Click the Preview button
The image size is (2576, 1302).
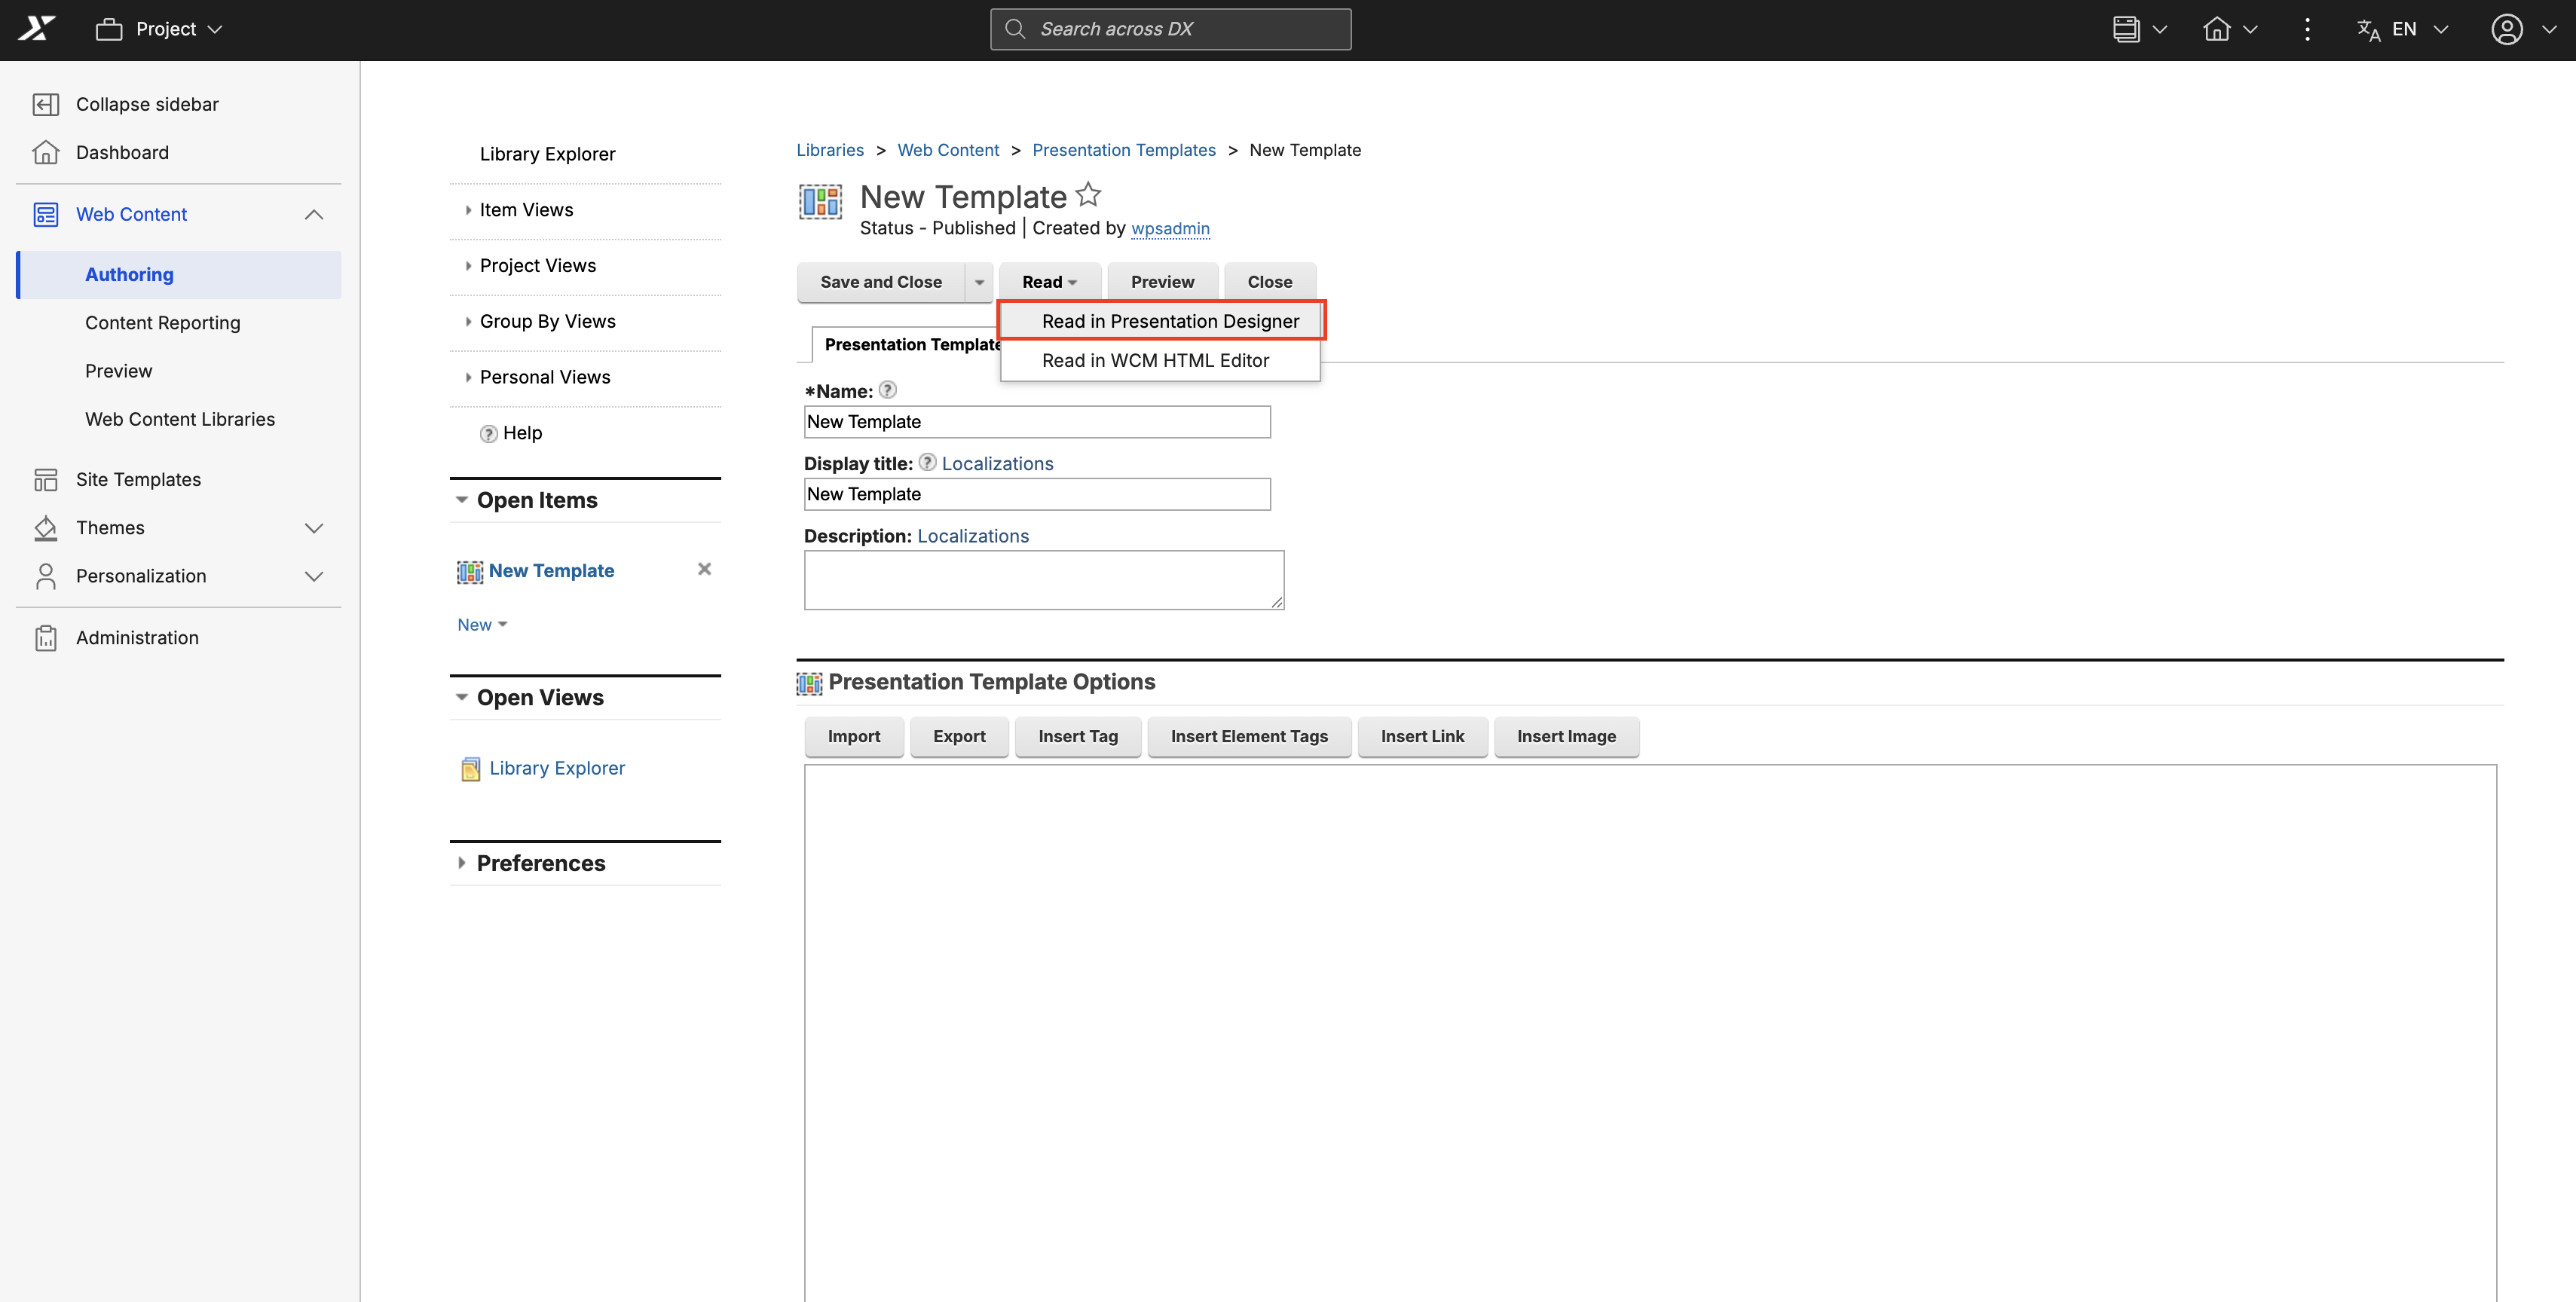point(1162,282)
